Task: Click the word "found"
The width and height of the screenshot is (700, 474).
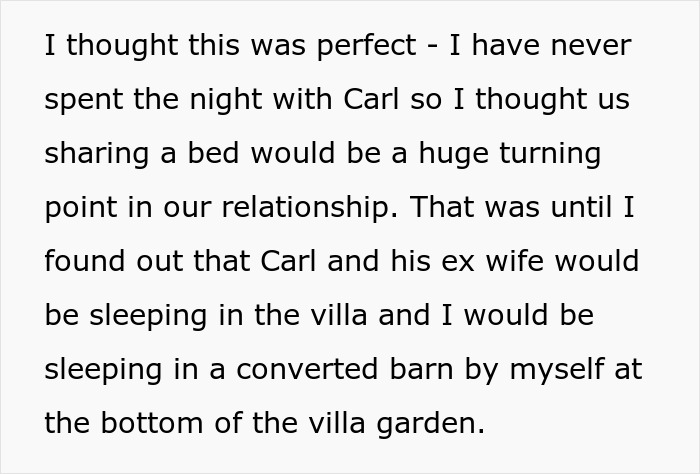Action: pos(84,262)
